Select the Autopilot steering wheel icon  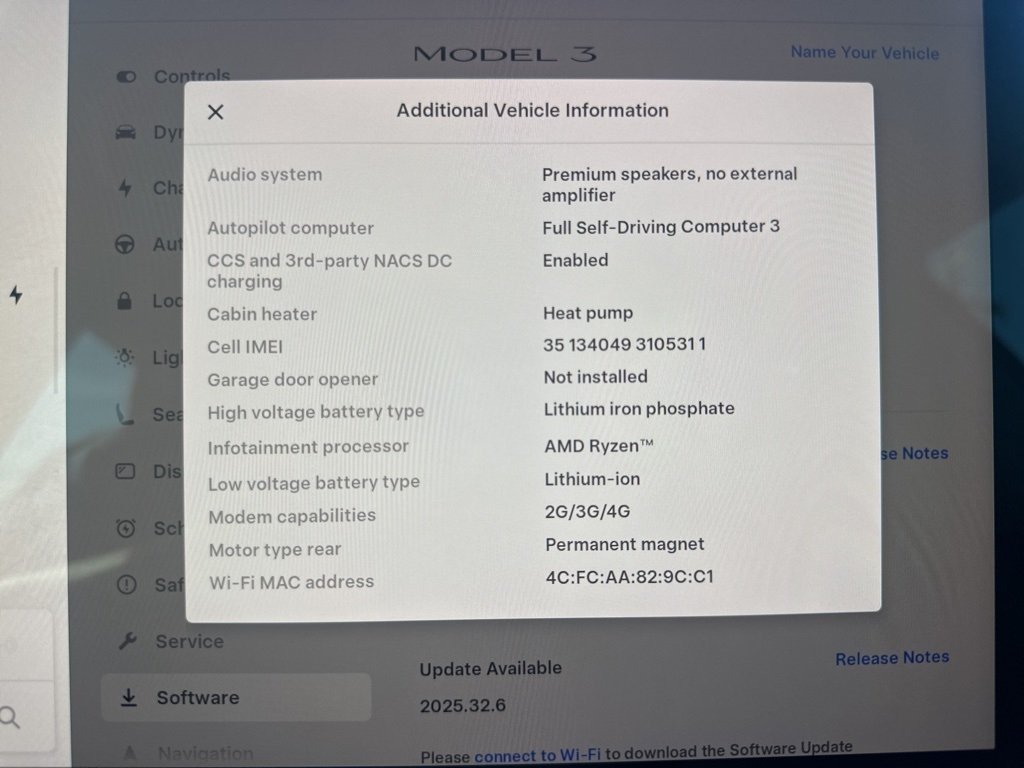[125, 244]
